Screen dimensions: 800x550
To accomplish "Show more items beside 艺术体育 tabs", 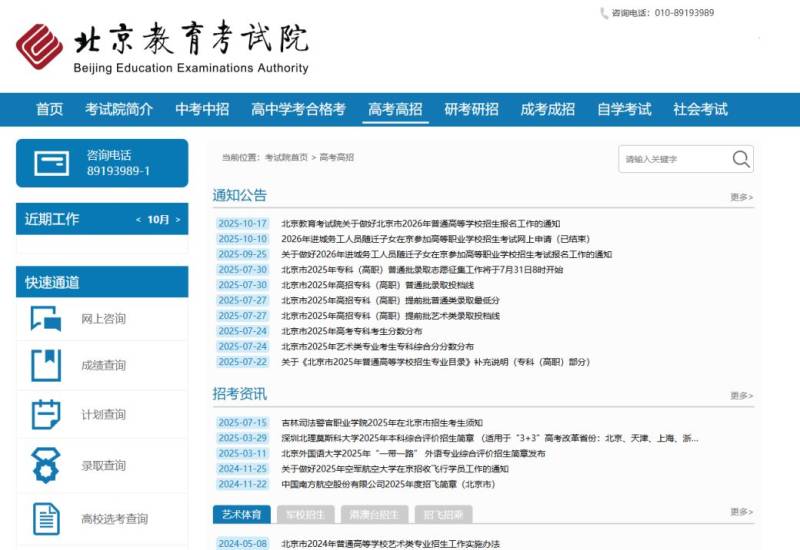I will (x=741, y=513).
